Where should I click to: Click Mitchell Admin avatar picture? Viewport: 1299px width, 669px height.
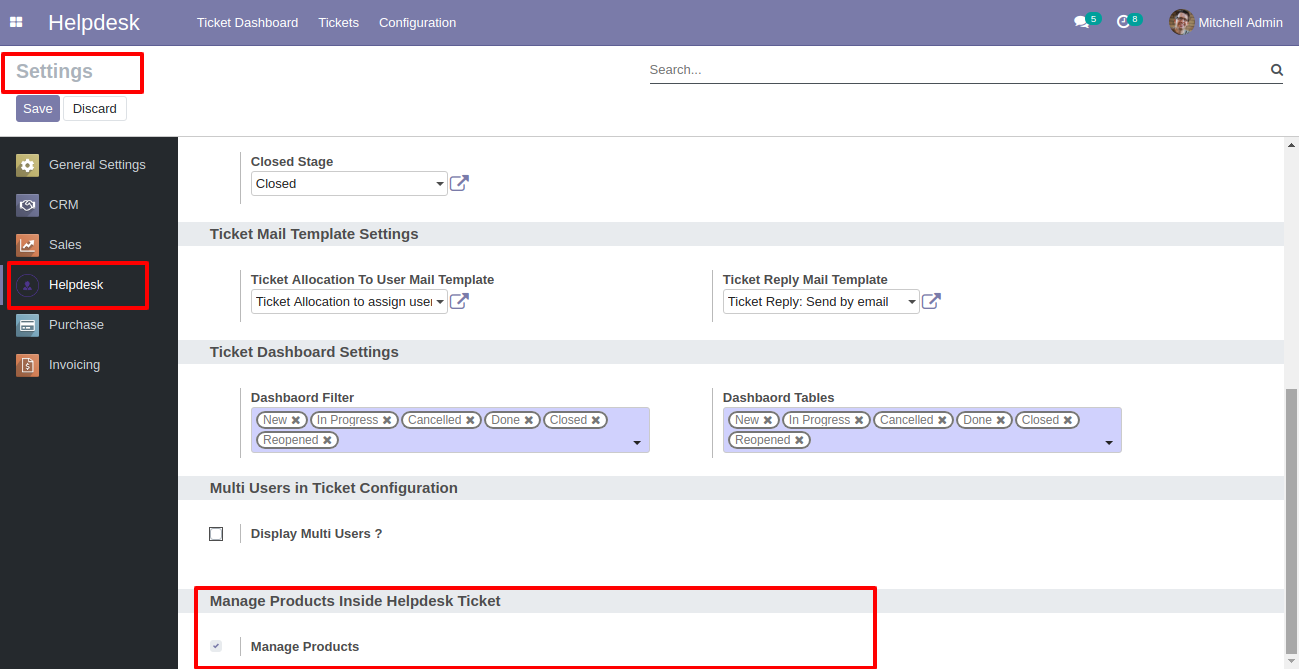(1182, 22)
